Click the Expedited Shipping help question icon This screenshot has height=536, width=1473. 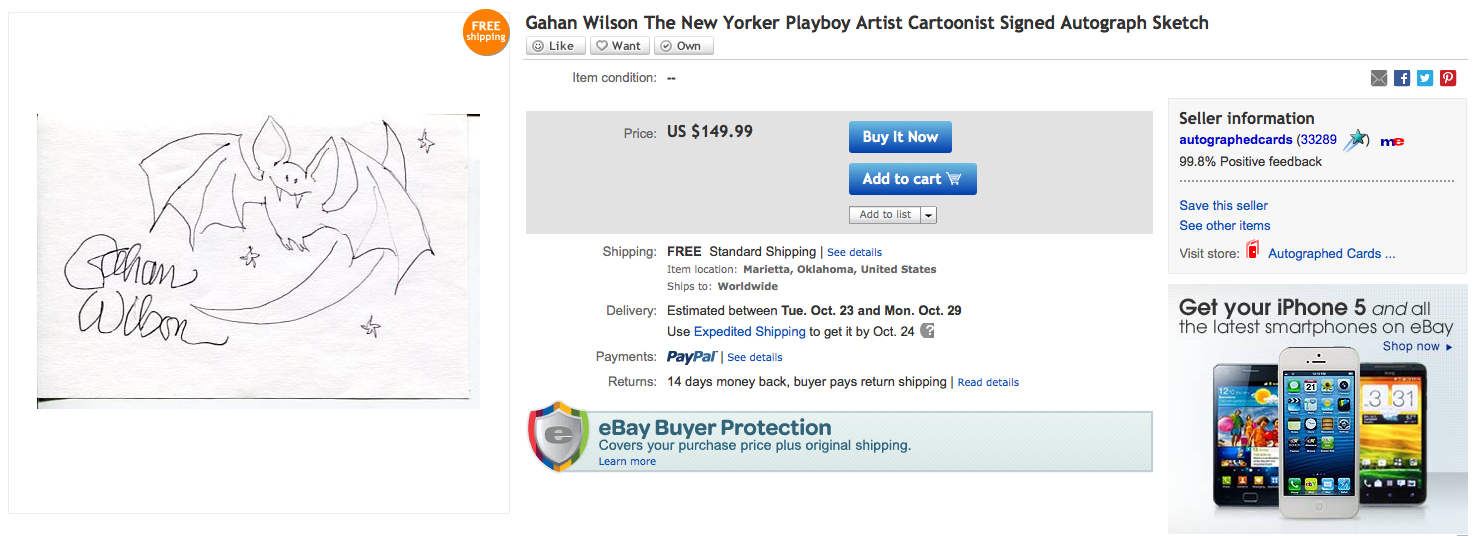927,331
